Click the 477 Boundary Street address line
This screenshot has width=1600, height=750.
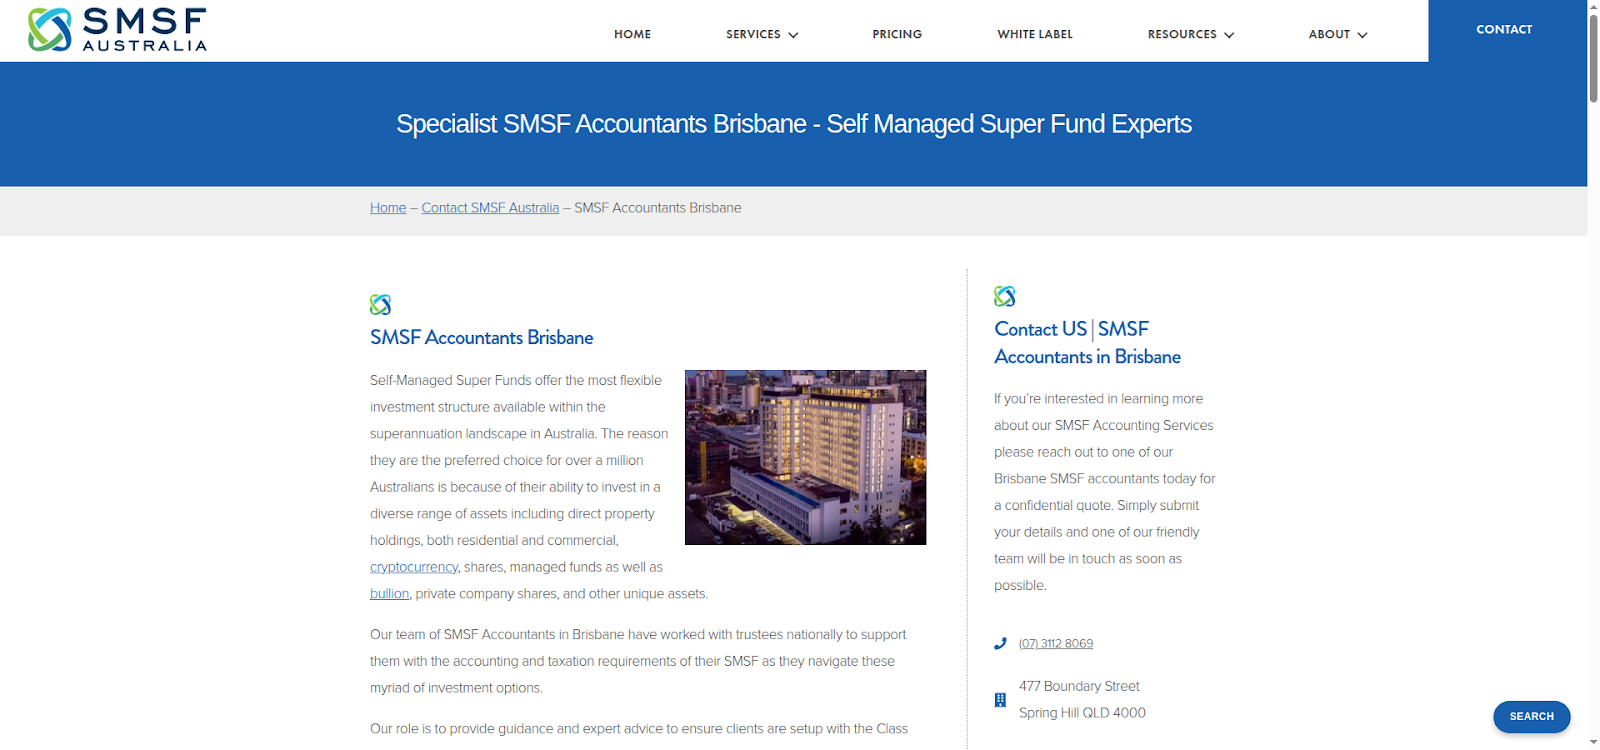coord(1079,686)
